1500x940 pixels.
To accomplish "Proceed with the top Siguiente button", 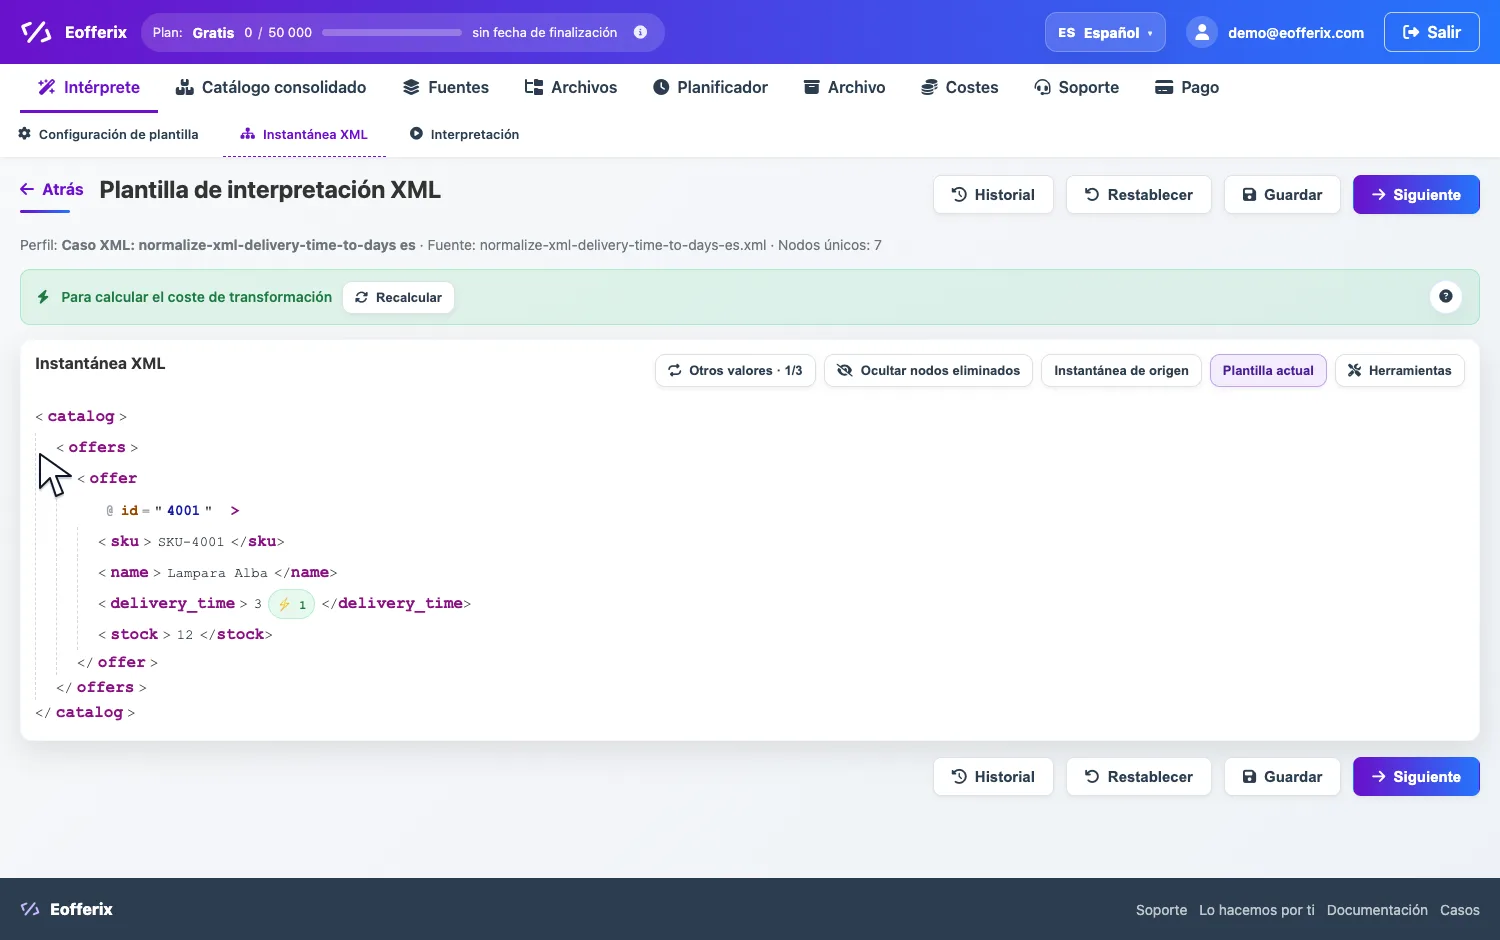I will [1416, 195].
